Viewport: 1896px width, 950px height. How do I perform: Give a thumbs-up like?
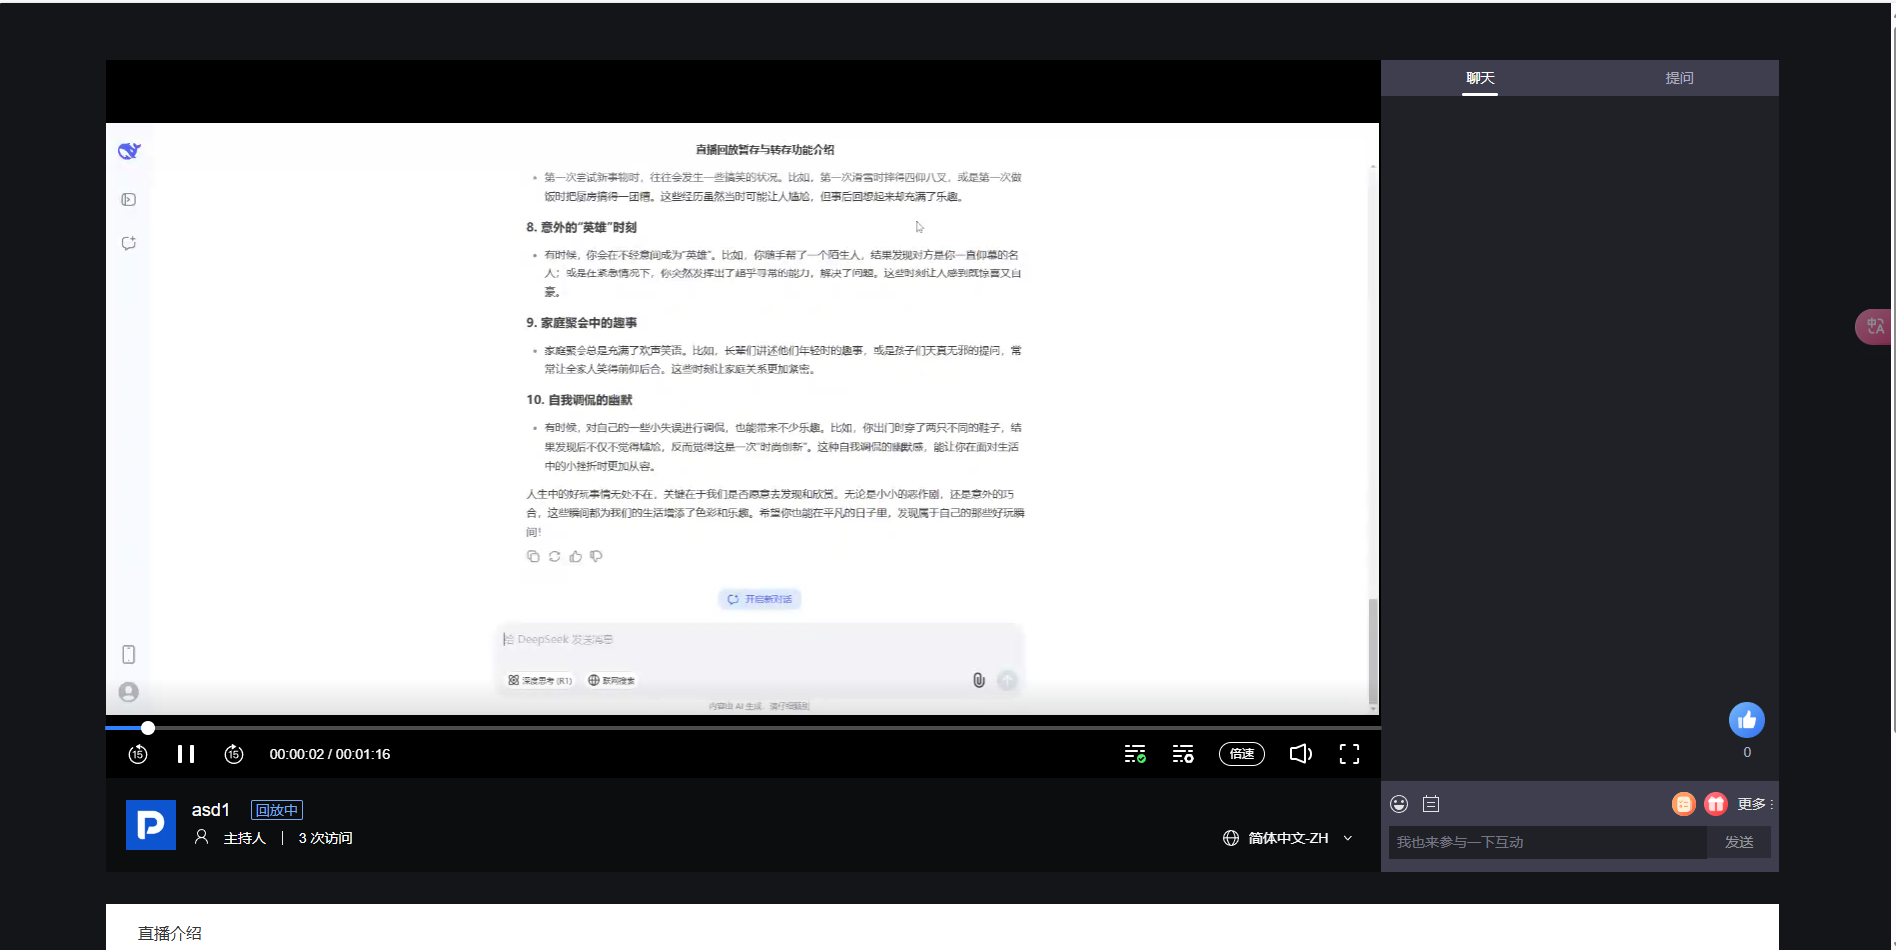1747,720
